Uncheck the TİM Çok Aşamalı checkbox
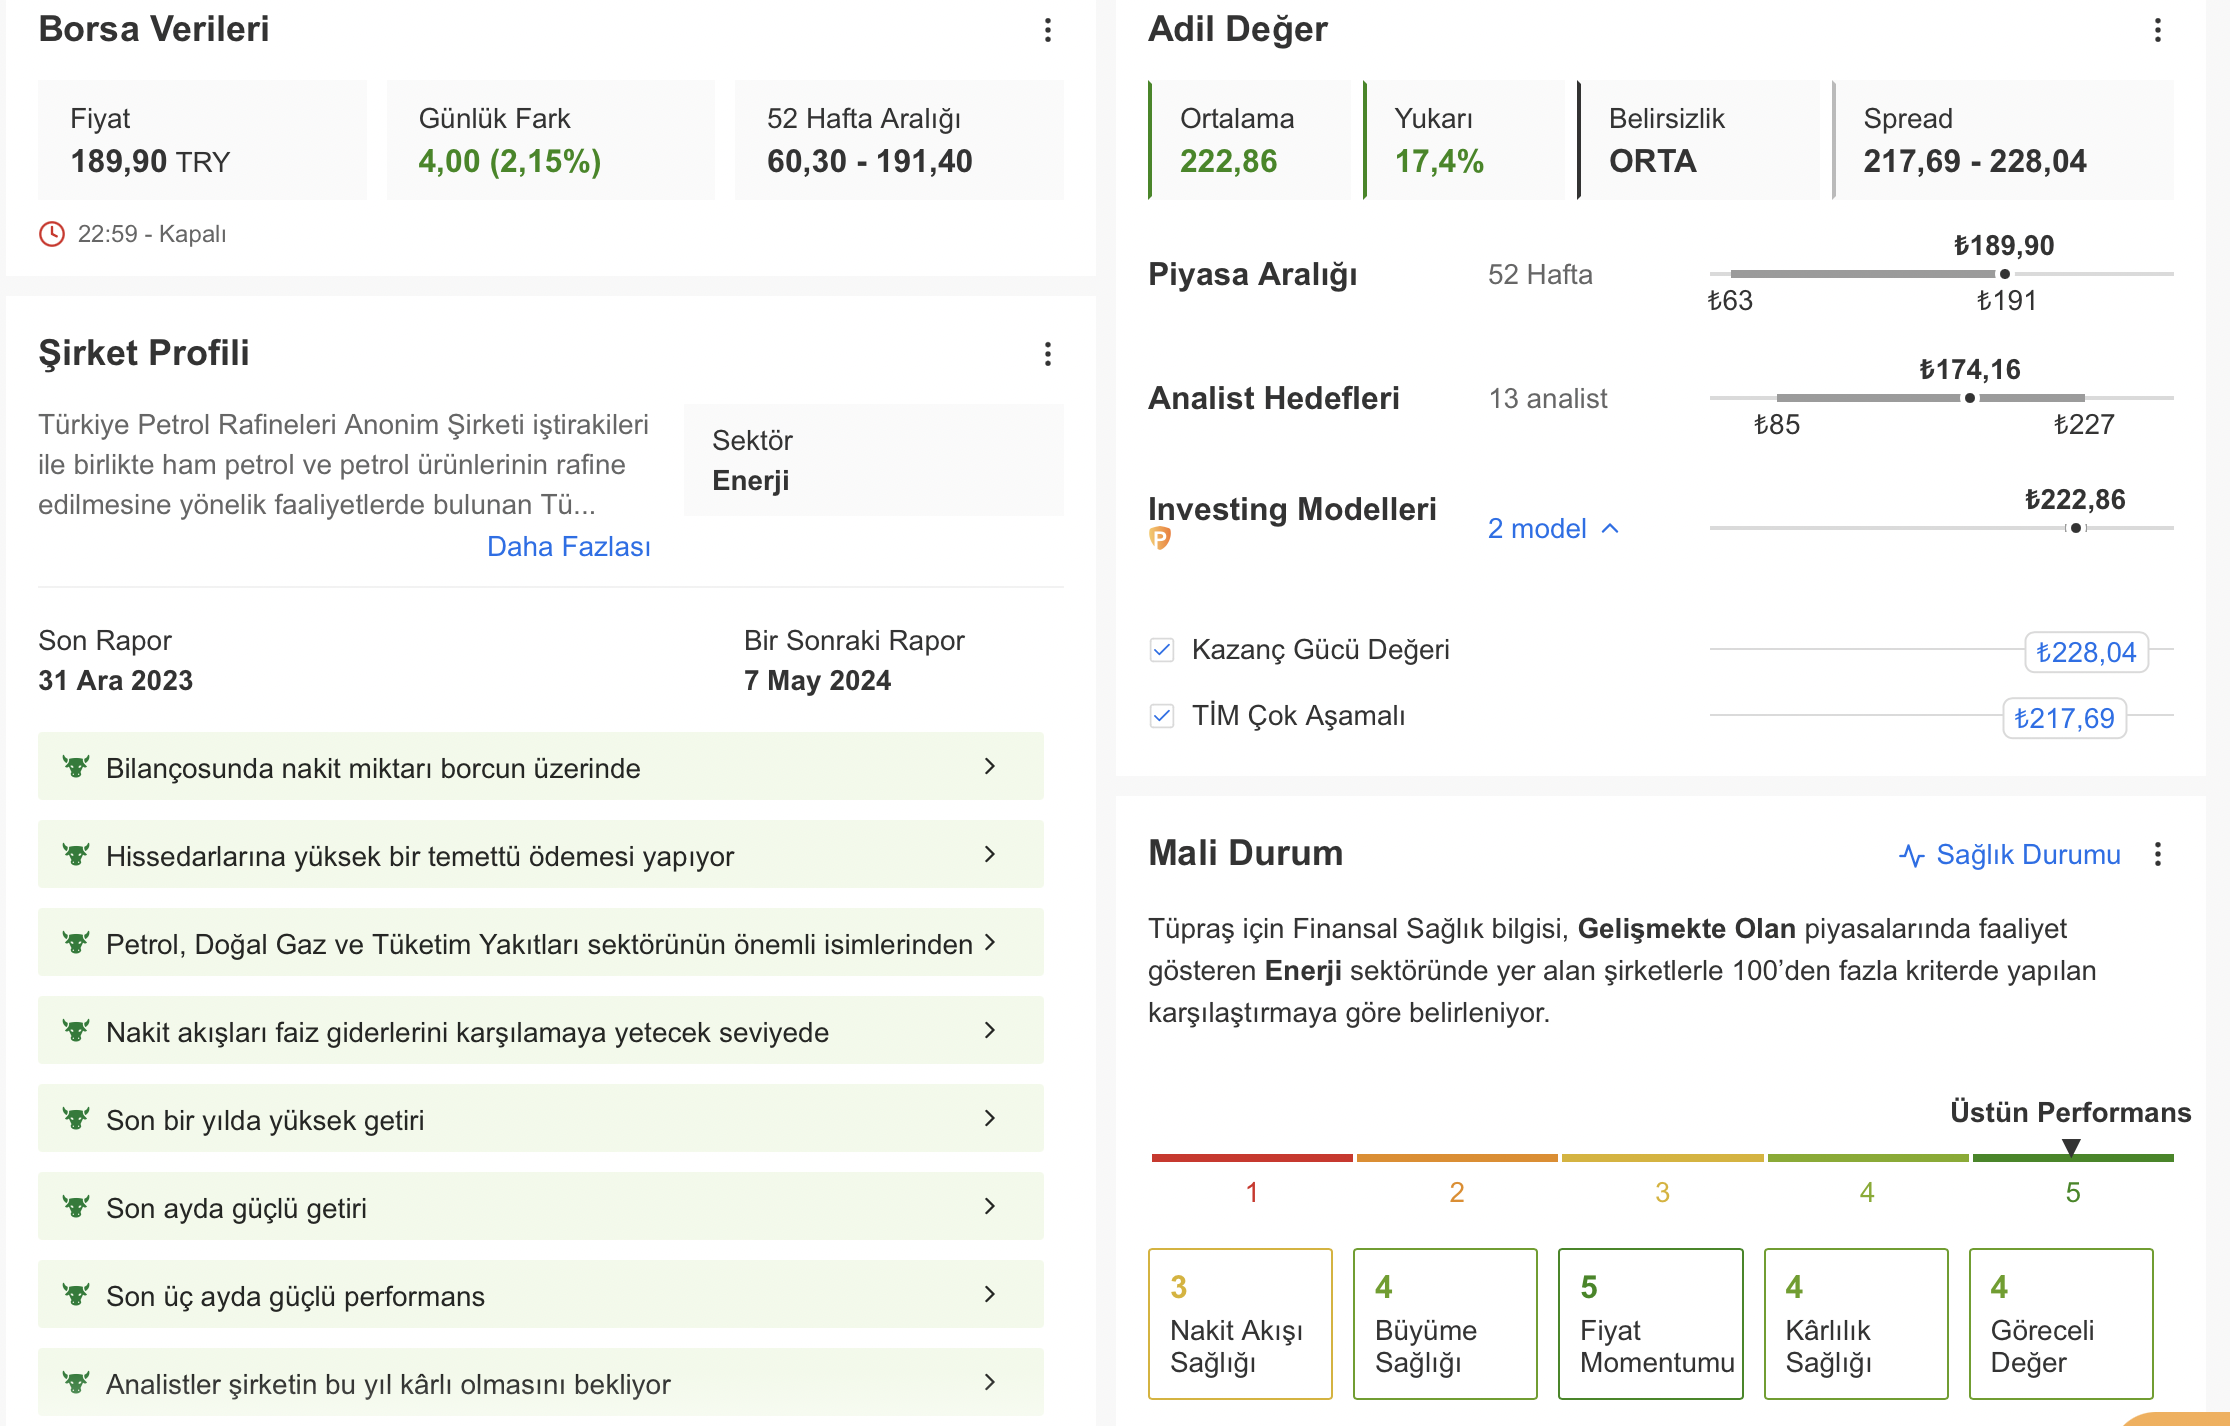2230x1426 pixels. [1161, 716]
